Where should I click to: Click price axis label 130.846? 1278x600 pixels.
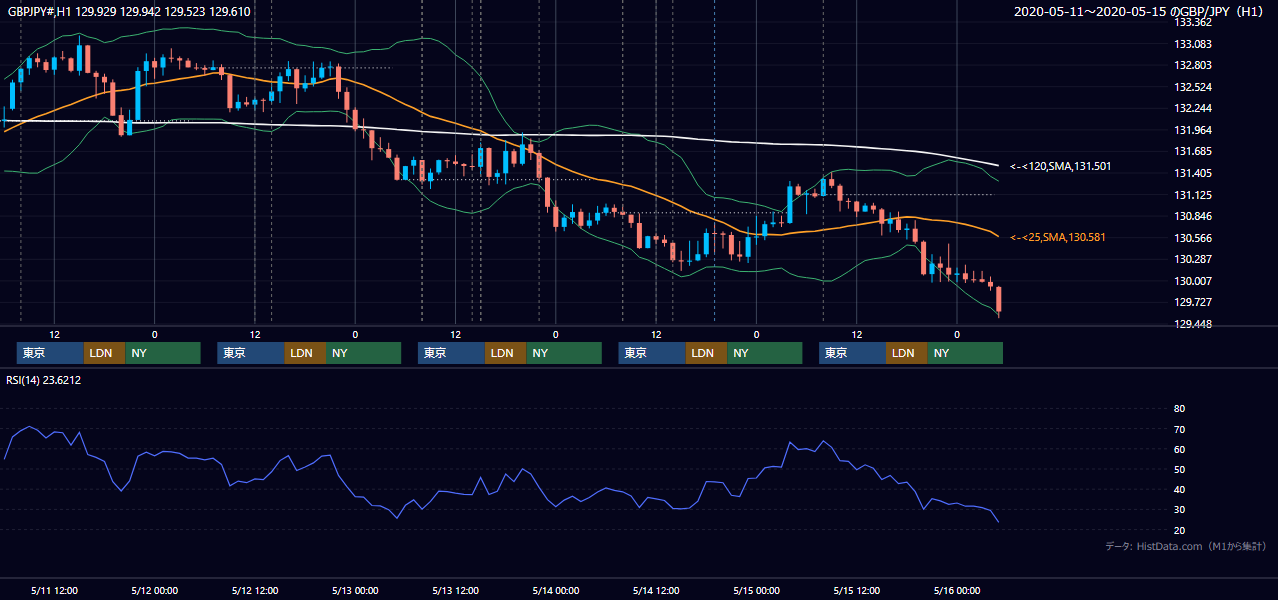(x=1192, y=216)
